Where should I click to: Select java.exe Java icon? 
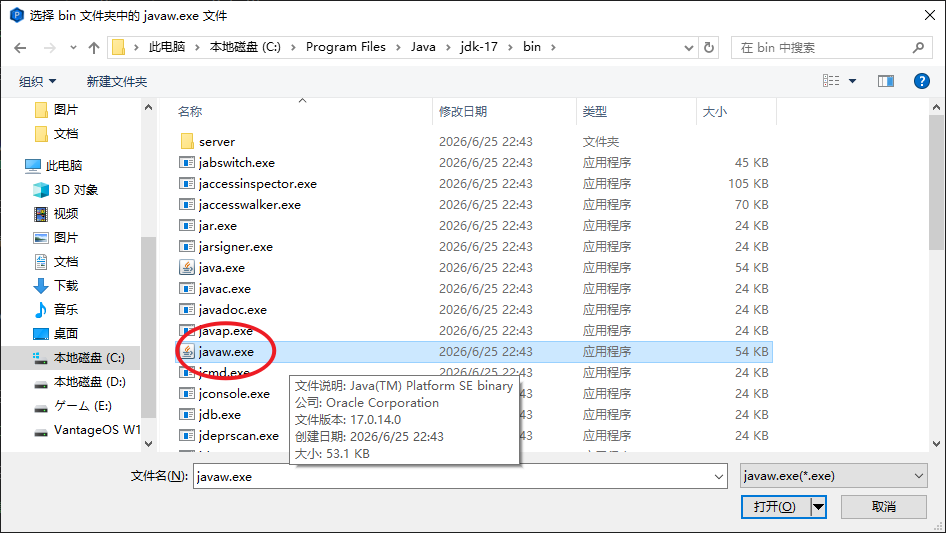coord(187,268)
